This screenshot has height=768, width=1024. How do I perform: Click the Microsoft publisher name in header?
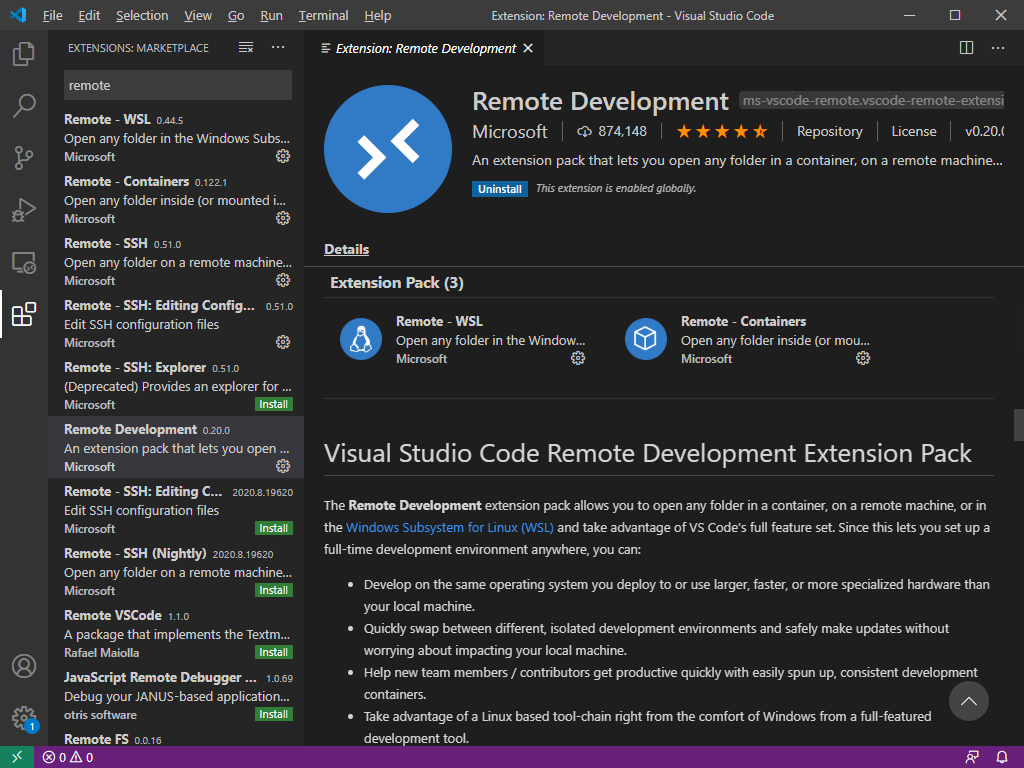509,131
